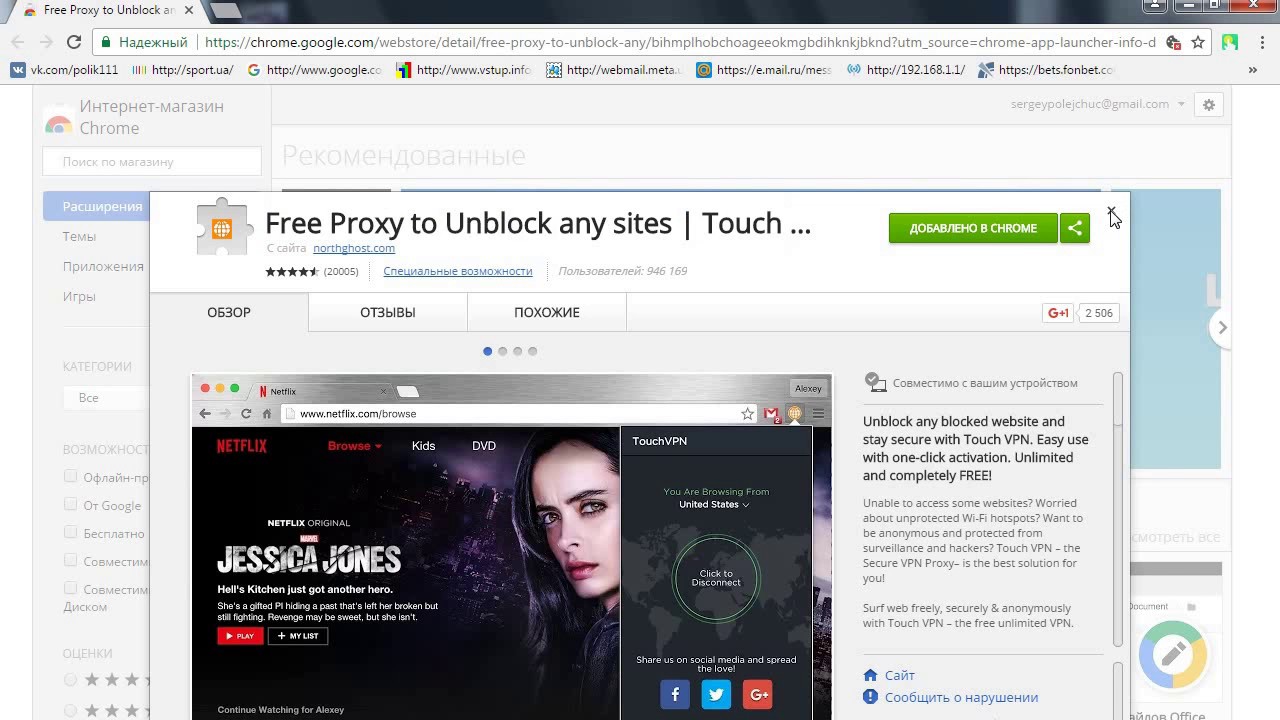Click the extension puzzle icon
1280x720 pixels.
click(x=222, y=228)
